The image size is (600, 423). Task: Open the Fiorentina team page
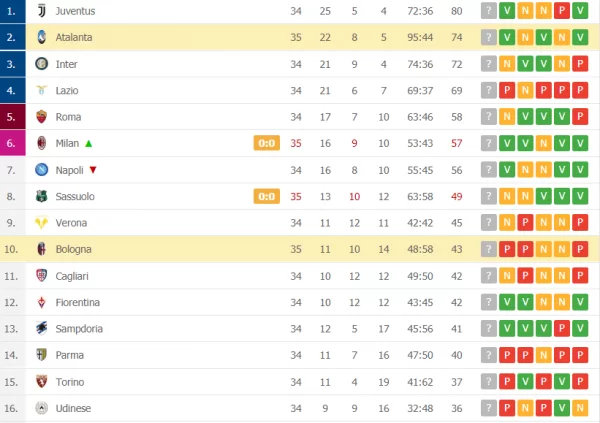pyautogui.click(x=77, y=302)
